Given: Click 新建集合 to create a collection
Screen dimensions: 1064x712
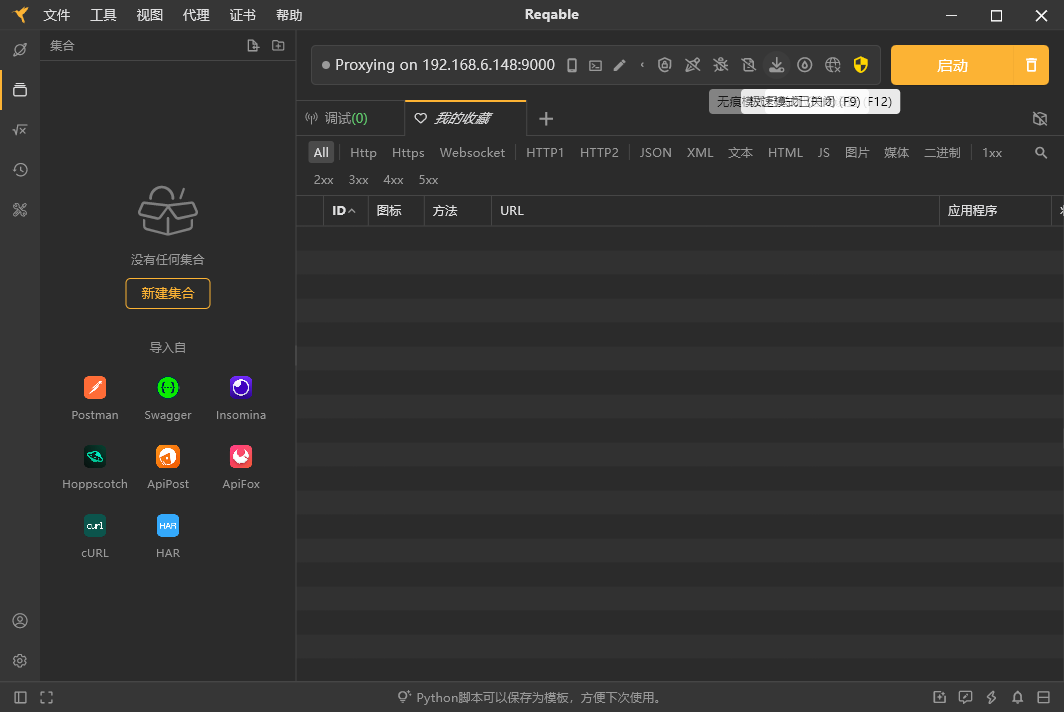Looking at the screenshot, I should coord(167,293).
